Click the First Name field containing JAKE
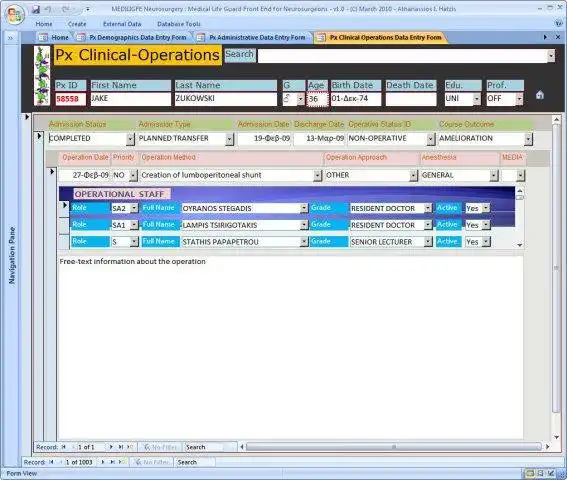567x480 pixels. tap(130, 99)
